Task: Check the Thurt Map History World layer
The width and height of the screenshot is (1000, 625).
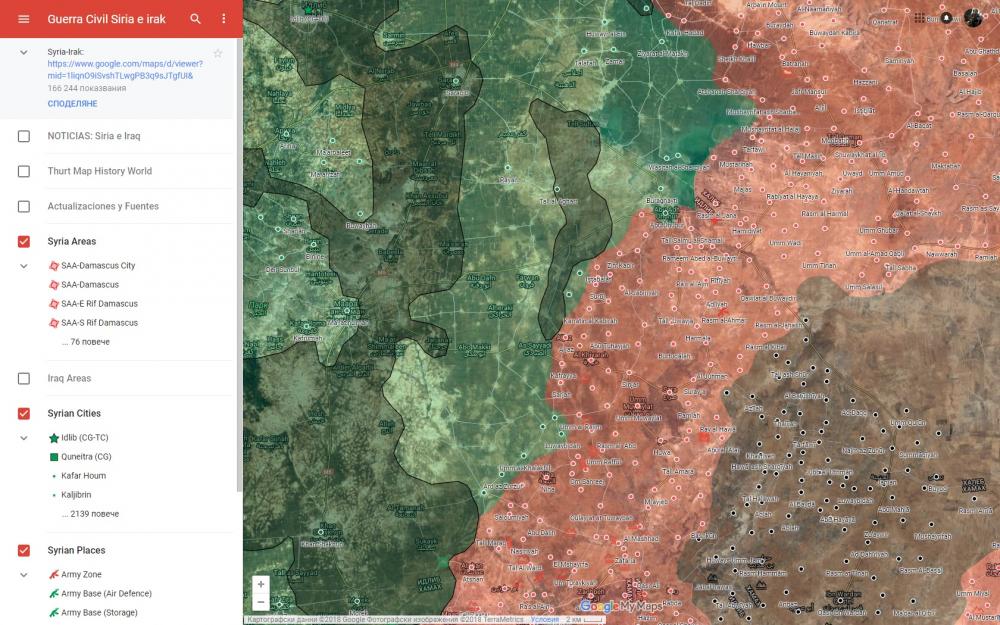Action: pyautogui.click(x=24, y=171)
